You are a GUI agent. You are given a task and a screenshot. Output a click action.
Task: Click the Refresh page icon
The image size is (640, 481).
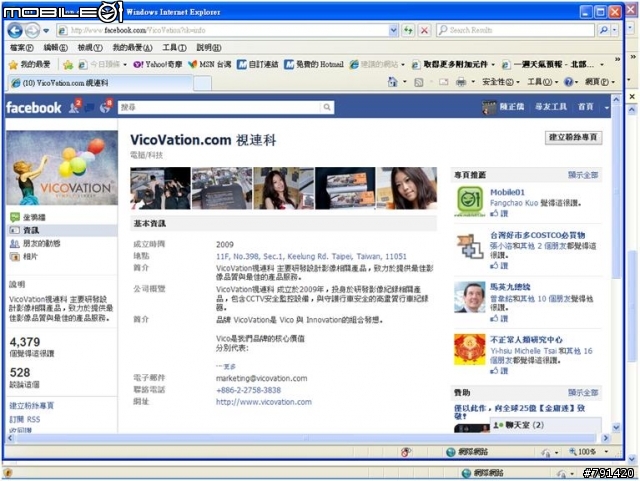(x=408, y=30)
